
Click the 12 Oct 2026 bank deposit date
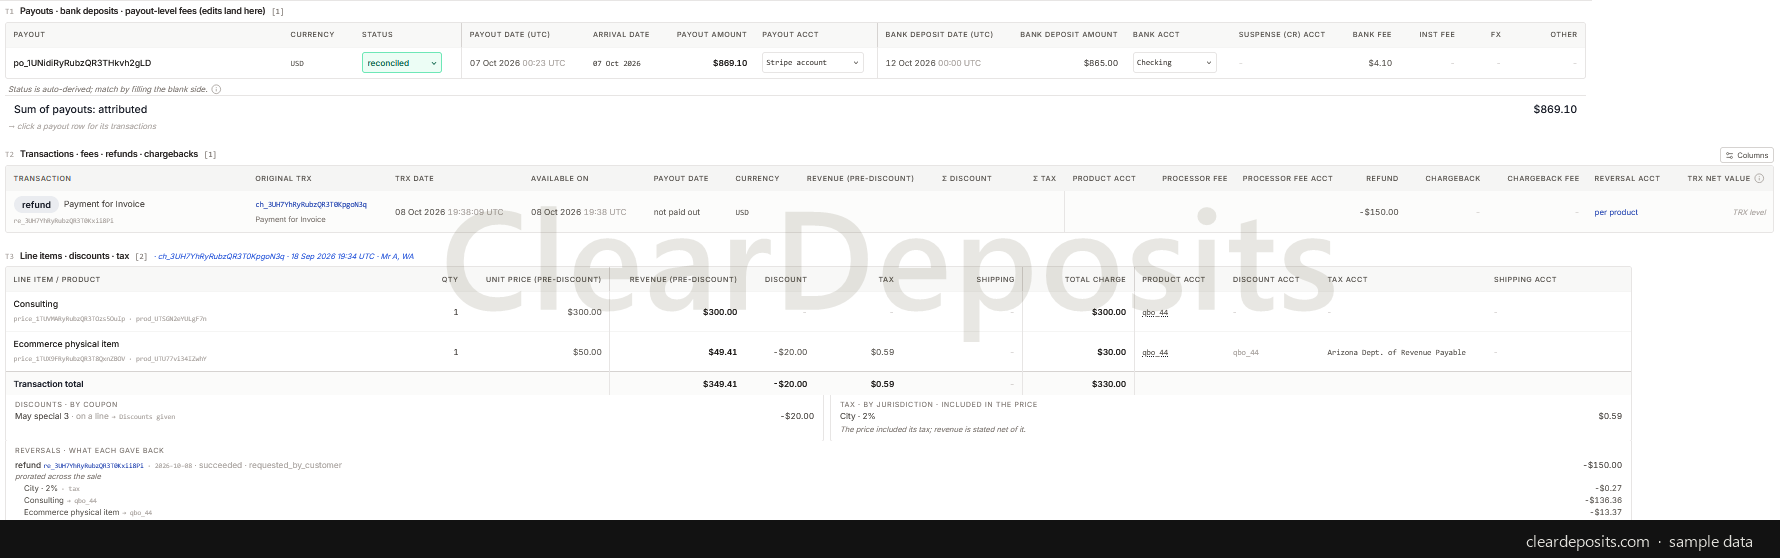(933, 63)
